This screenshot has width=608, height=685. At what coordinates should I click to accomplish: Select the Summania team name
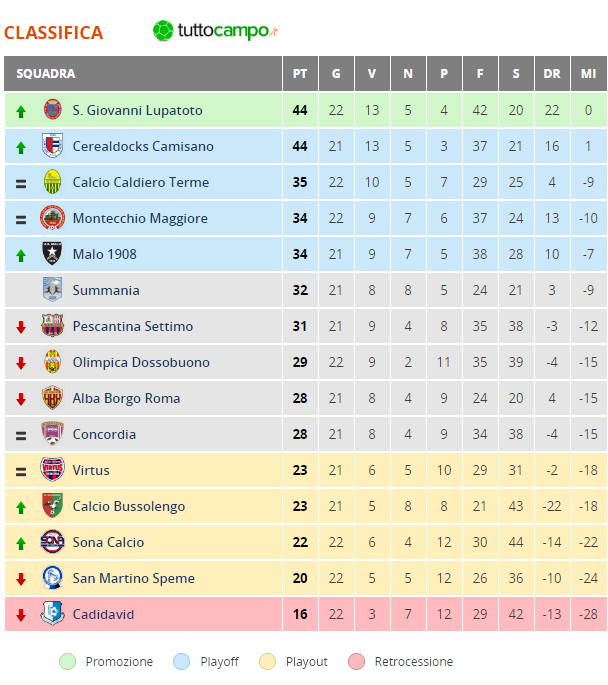(x=106, y=290)
